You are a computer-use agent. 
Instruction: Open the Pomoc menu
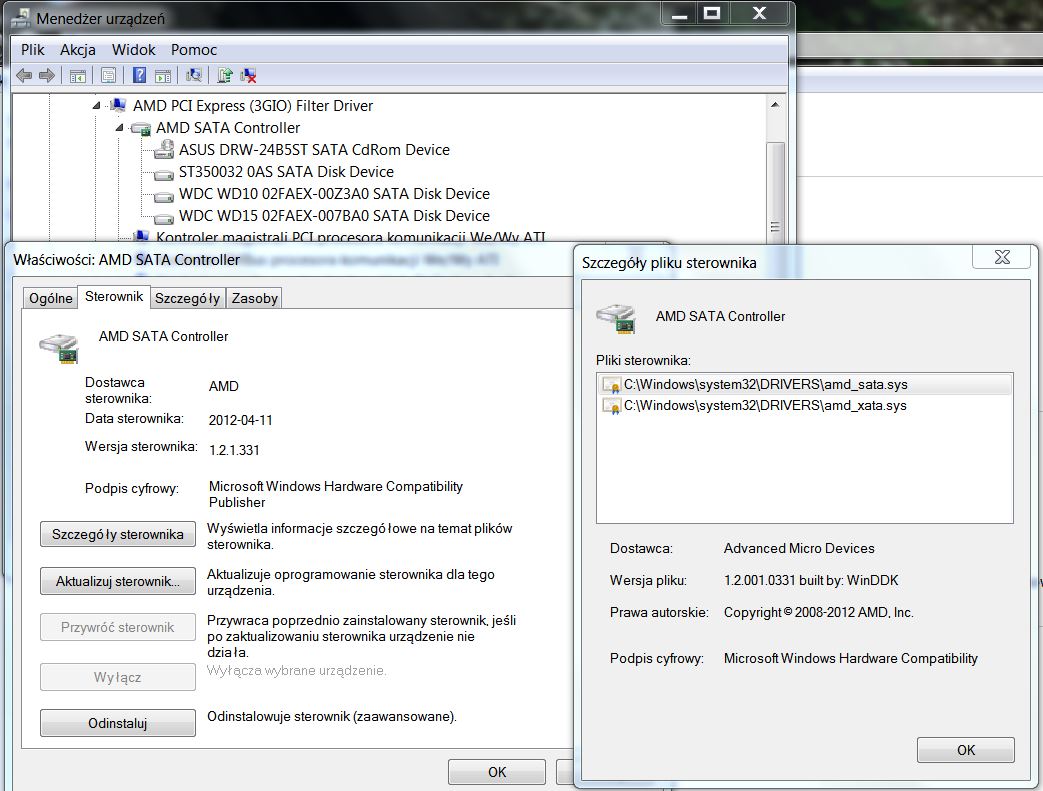coord(194,50)
